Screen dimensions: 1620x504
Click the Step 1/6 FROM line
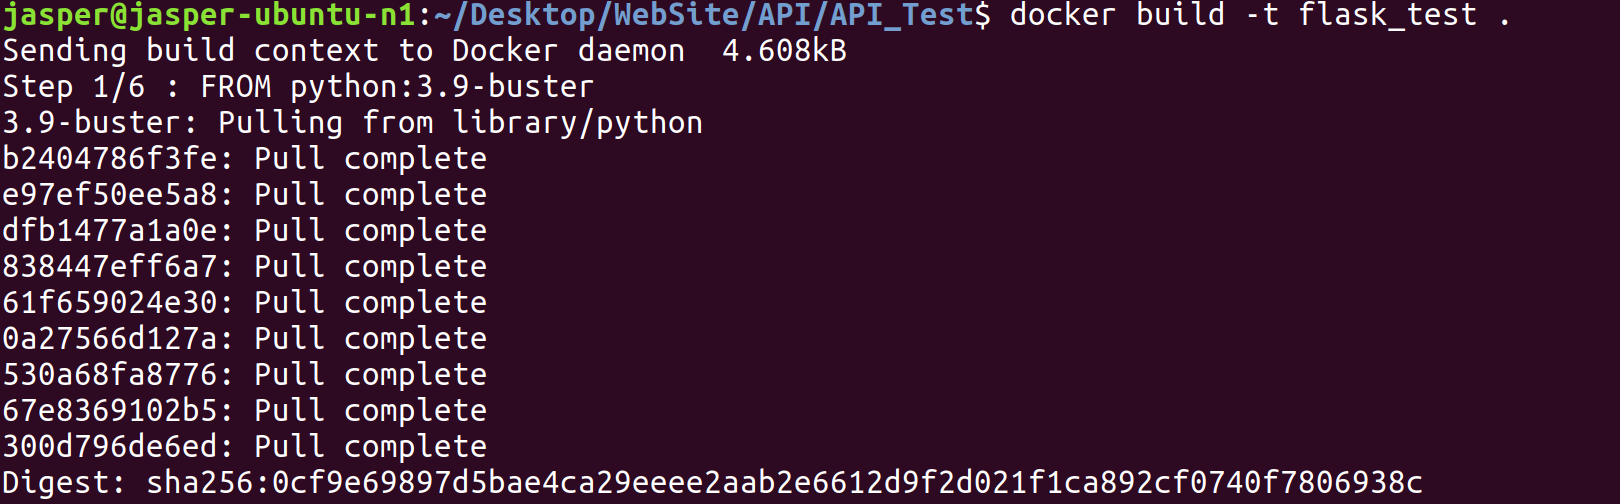pyautogui.click(x=298, y=87)
